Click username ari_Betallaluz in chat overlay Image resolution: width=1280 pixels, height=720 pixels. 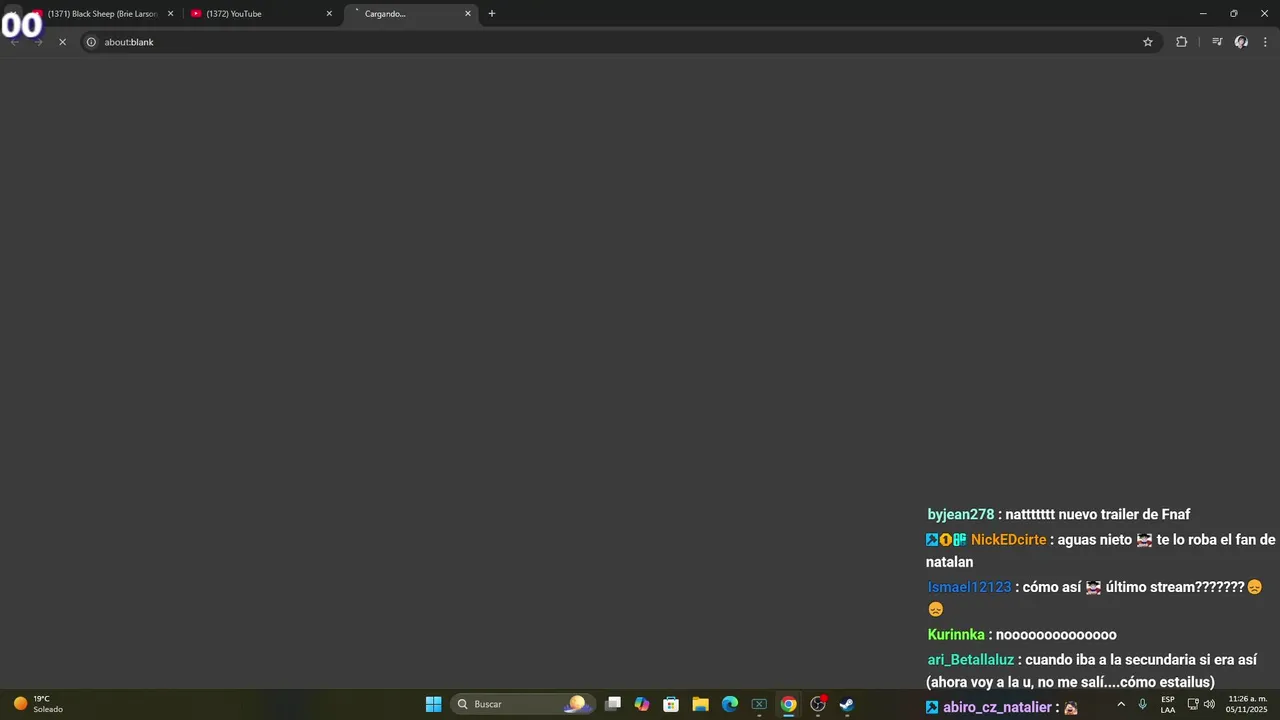[x=970, y=660]
